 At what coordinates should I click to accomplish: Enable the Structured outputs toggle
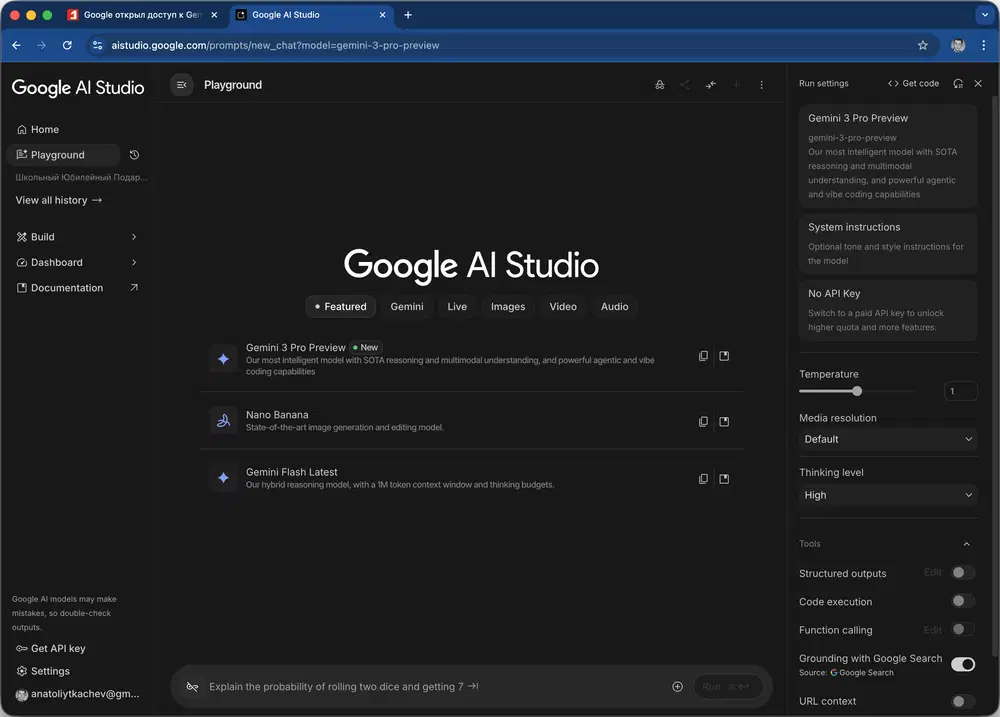tap(962, 573)
